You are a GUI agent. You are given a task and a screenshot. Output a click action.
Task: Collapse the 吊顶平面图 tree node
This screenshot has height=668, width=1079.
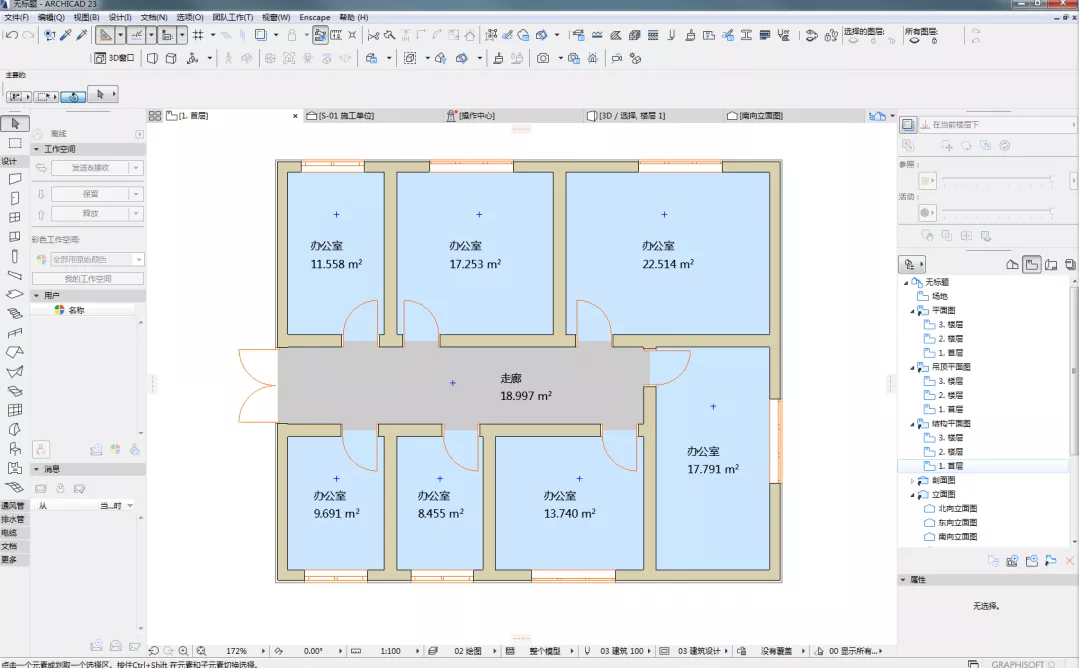pos(912,367)
